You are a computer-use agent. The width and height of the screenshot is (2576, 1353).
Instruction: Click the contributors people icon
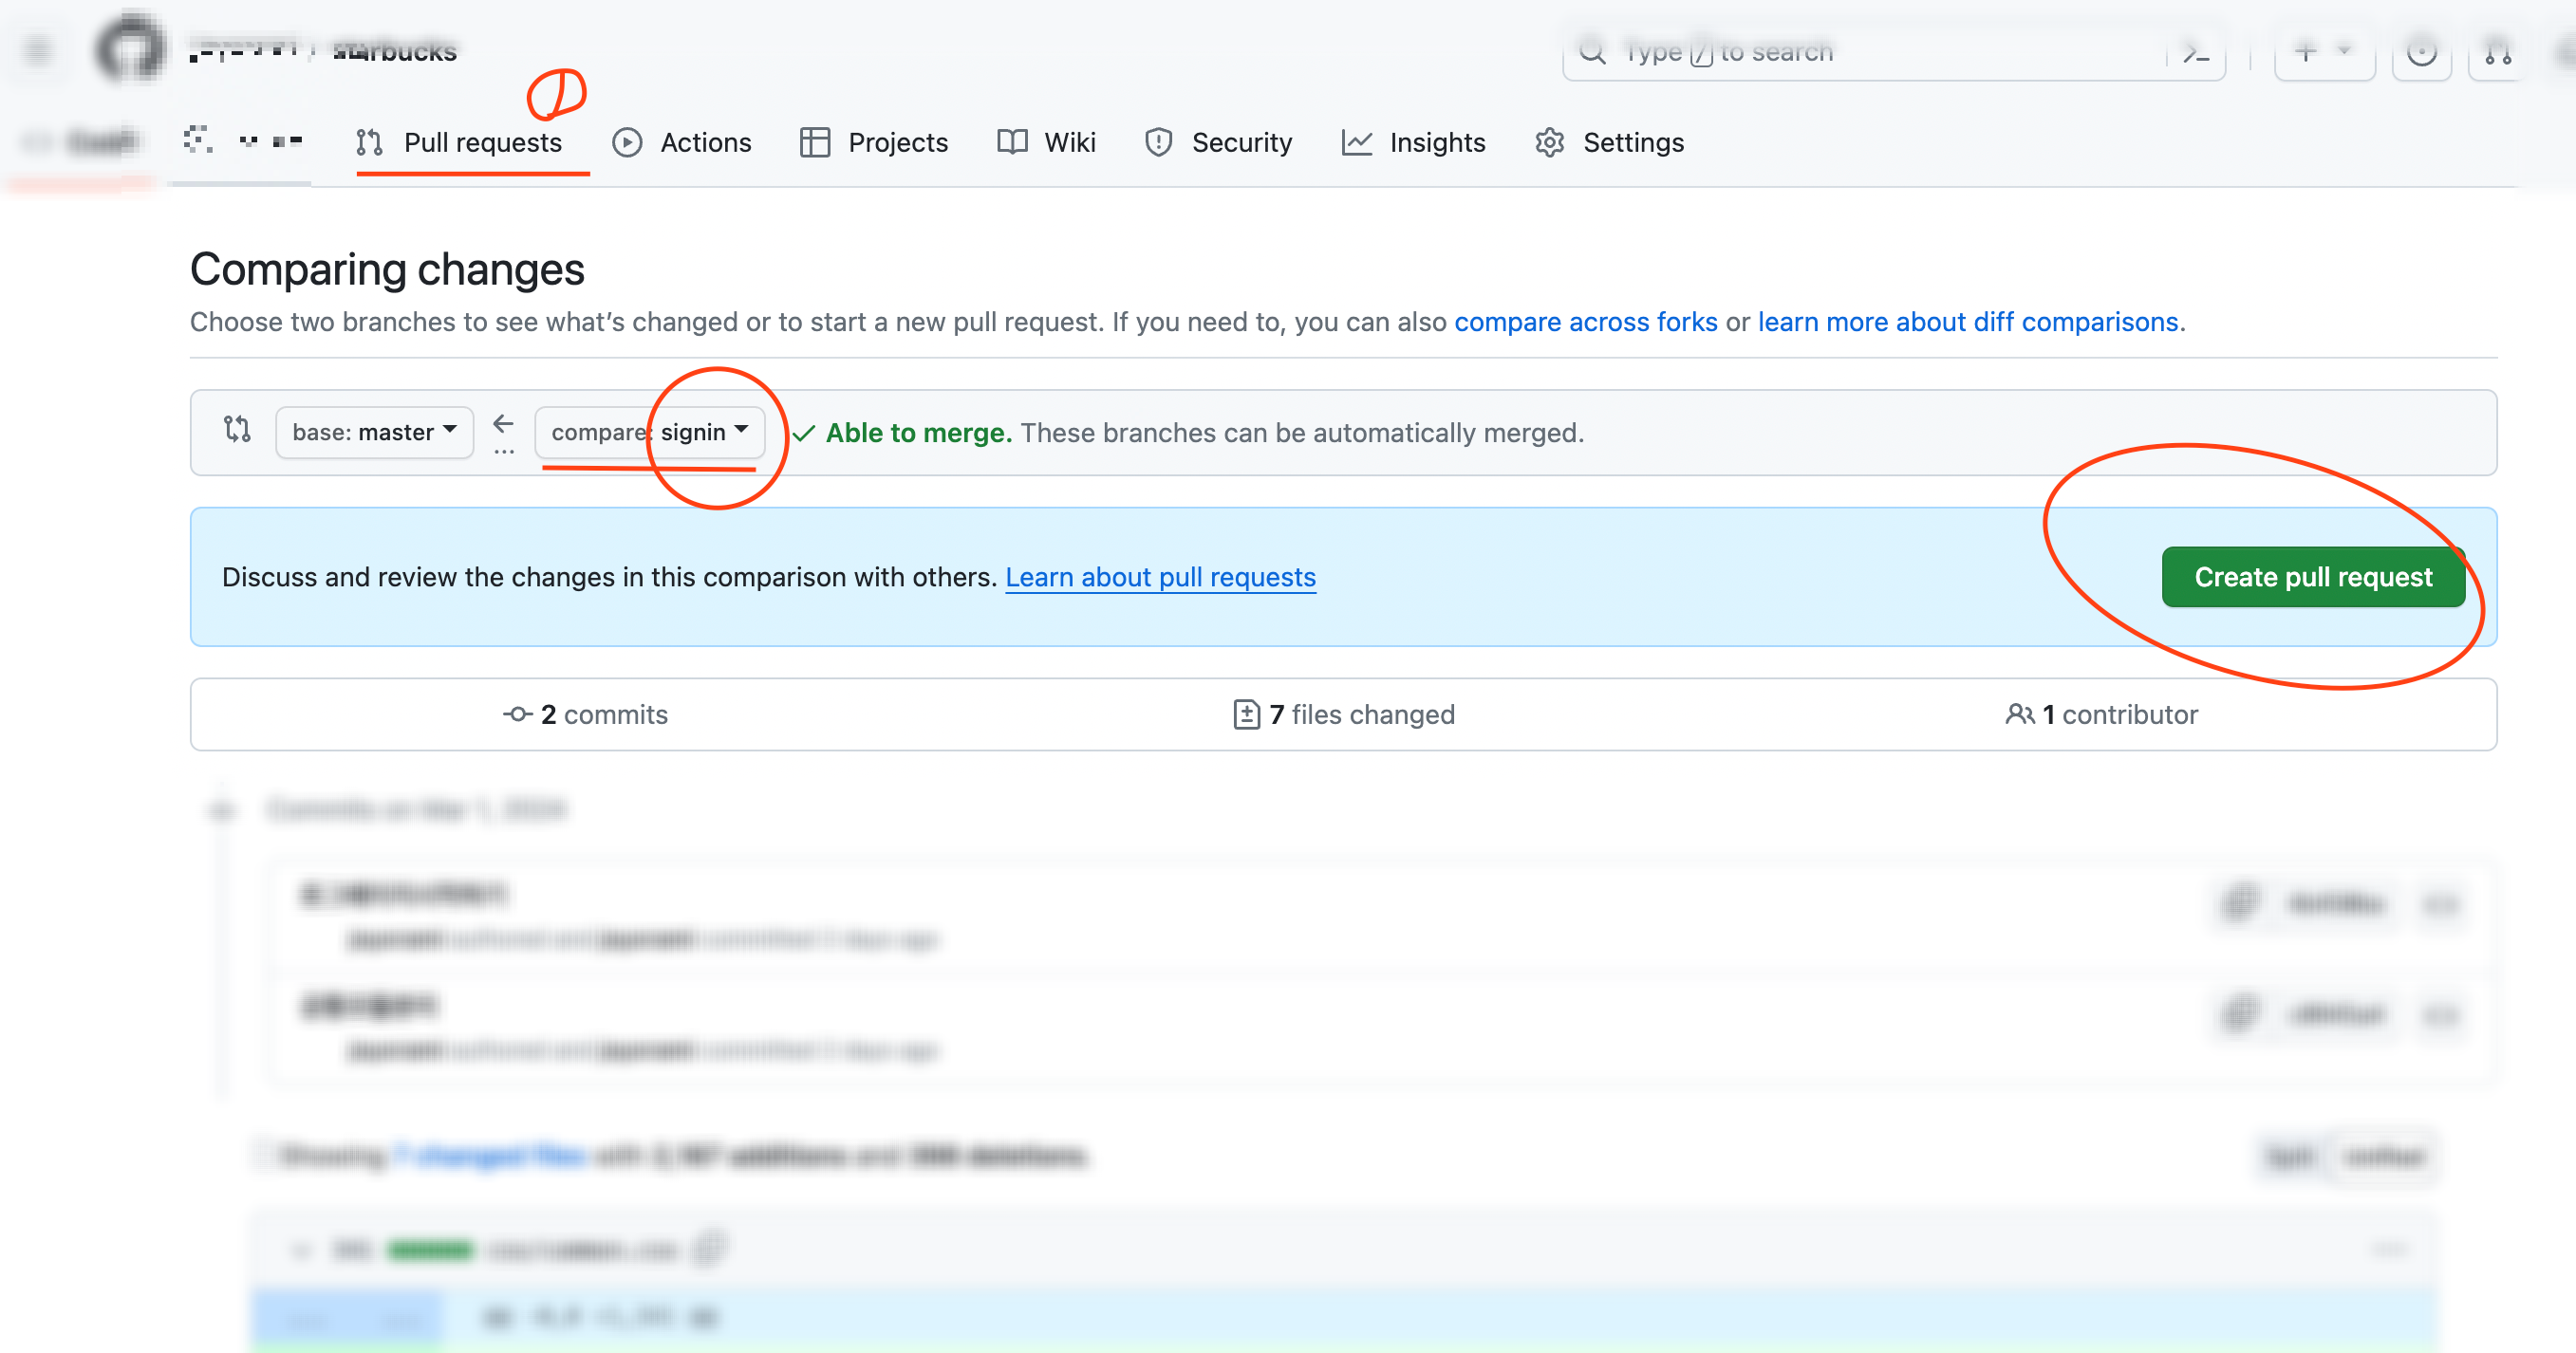pos(2019,714)
